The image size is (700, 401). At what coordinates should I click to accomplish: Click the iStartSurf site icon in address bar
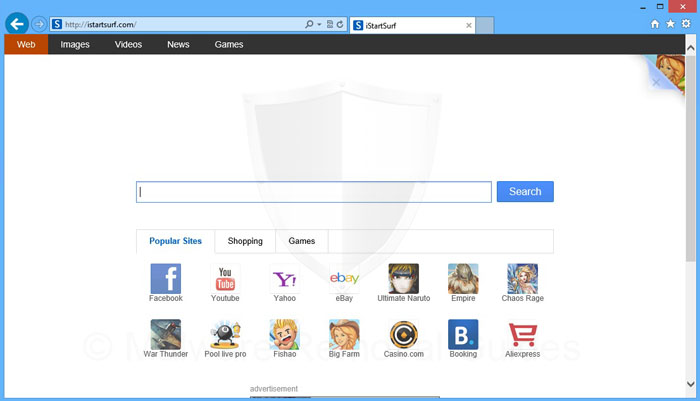coord(57,24)
